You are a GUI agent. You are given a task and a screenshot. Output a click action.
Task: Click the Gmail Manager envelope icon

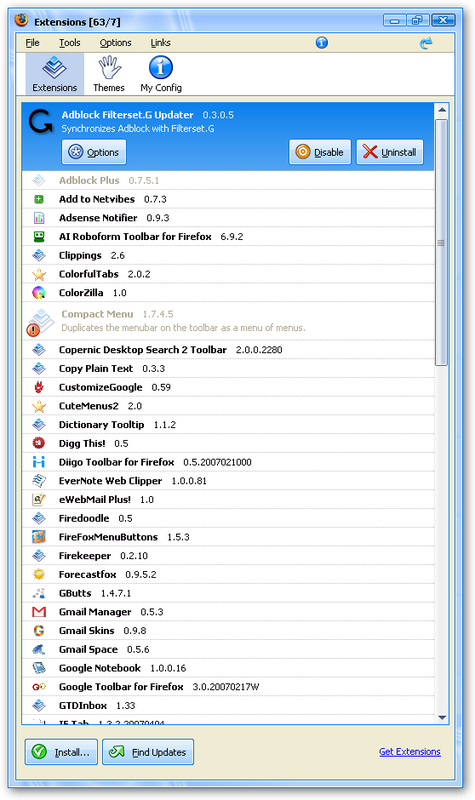point(39,612)
